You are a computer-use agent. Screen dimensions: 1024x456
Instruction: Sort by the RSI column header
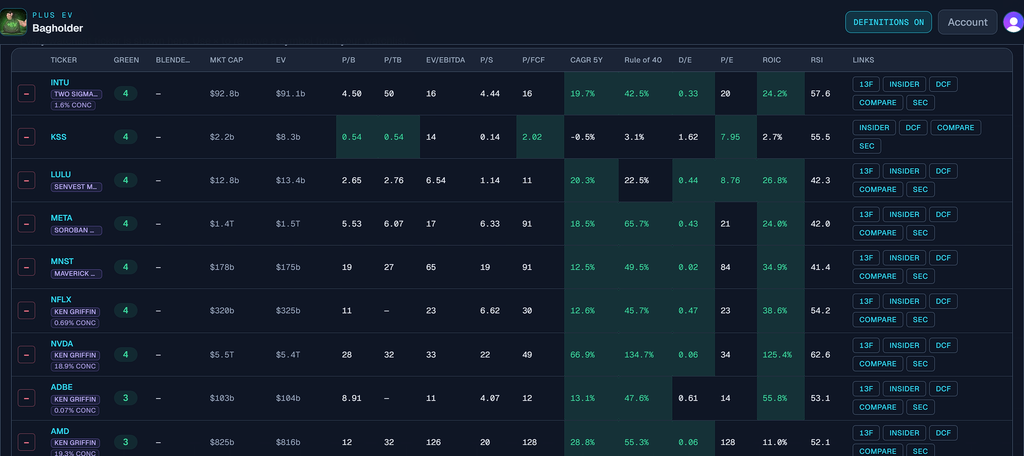click(816, 60)
